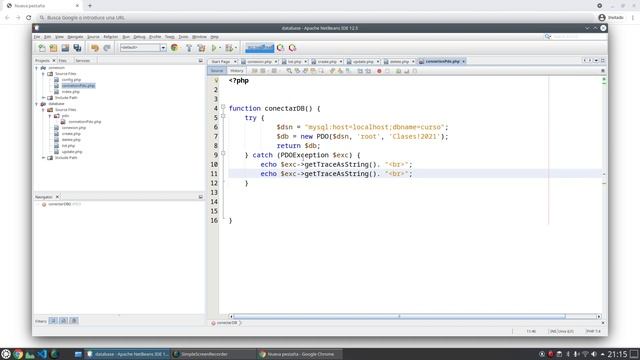Click the red macro recording circle in the editor toolbar

[x=379, y=71]
